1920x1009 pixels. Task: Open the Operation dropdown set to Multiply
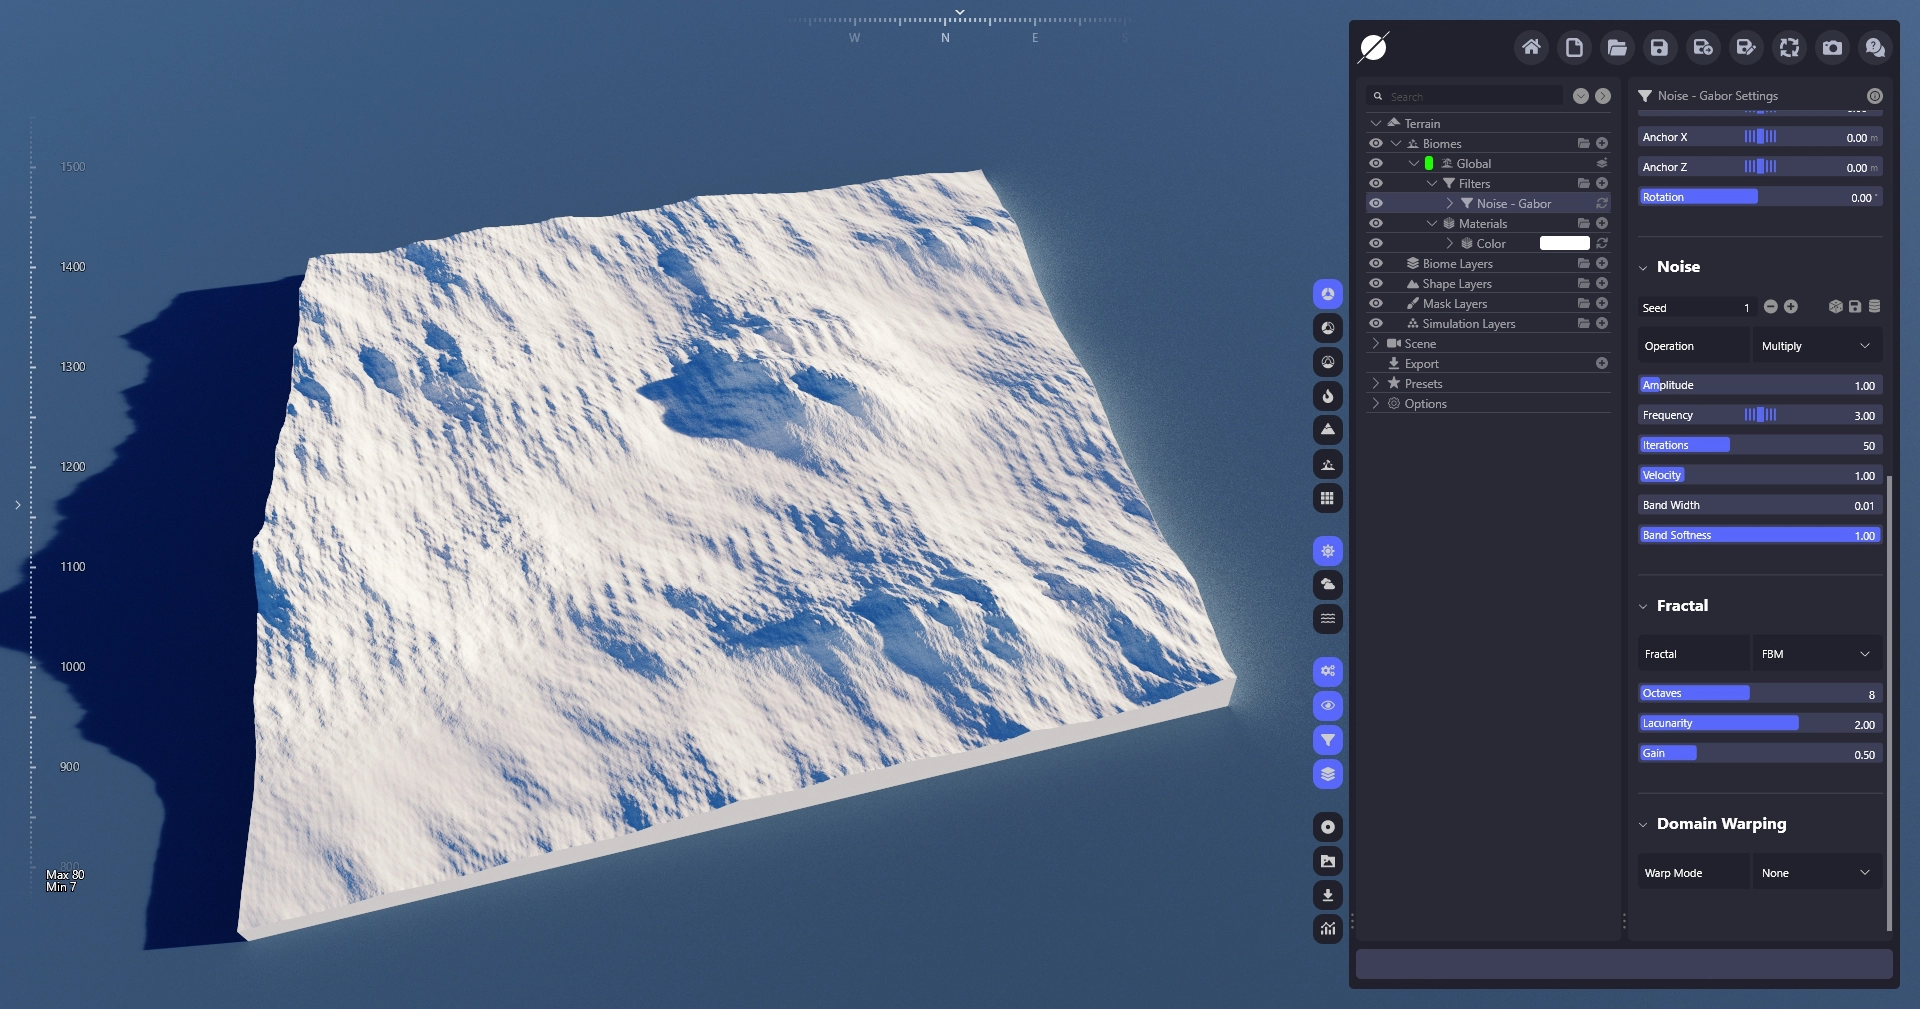click(1815, 346)
